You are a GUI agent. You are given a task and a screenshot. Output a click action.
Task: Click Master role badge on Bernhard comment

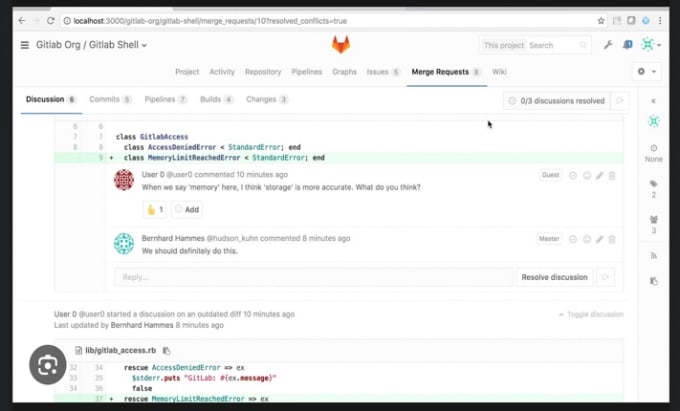[549, 239]
